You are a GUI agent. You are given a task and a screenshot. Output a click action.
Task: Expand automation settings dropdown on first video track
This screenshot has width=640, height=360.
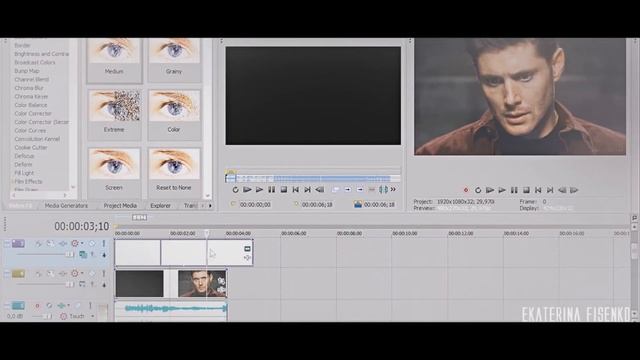[x=82, y=244]
